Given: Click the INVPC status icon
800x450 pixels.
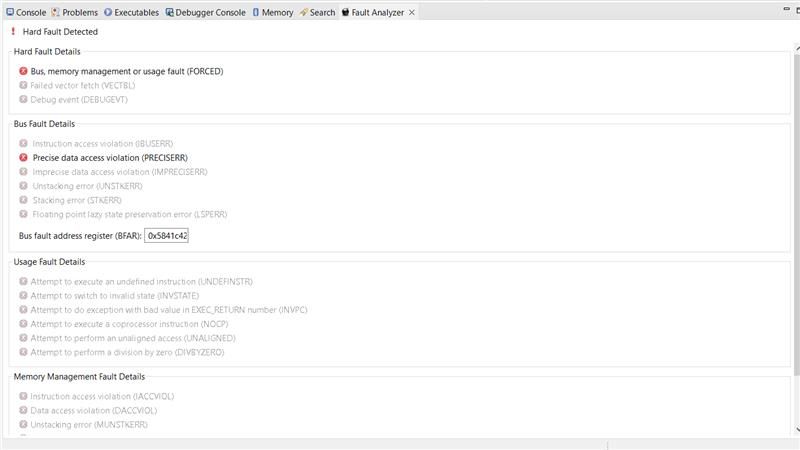Looking at the screenshot, I should (x=23, y=310).
